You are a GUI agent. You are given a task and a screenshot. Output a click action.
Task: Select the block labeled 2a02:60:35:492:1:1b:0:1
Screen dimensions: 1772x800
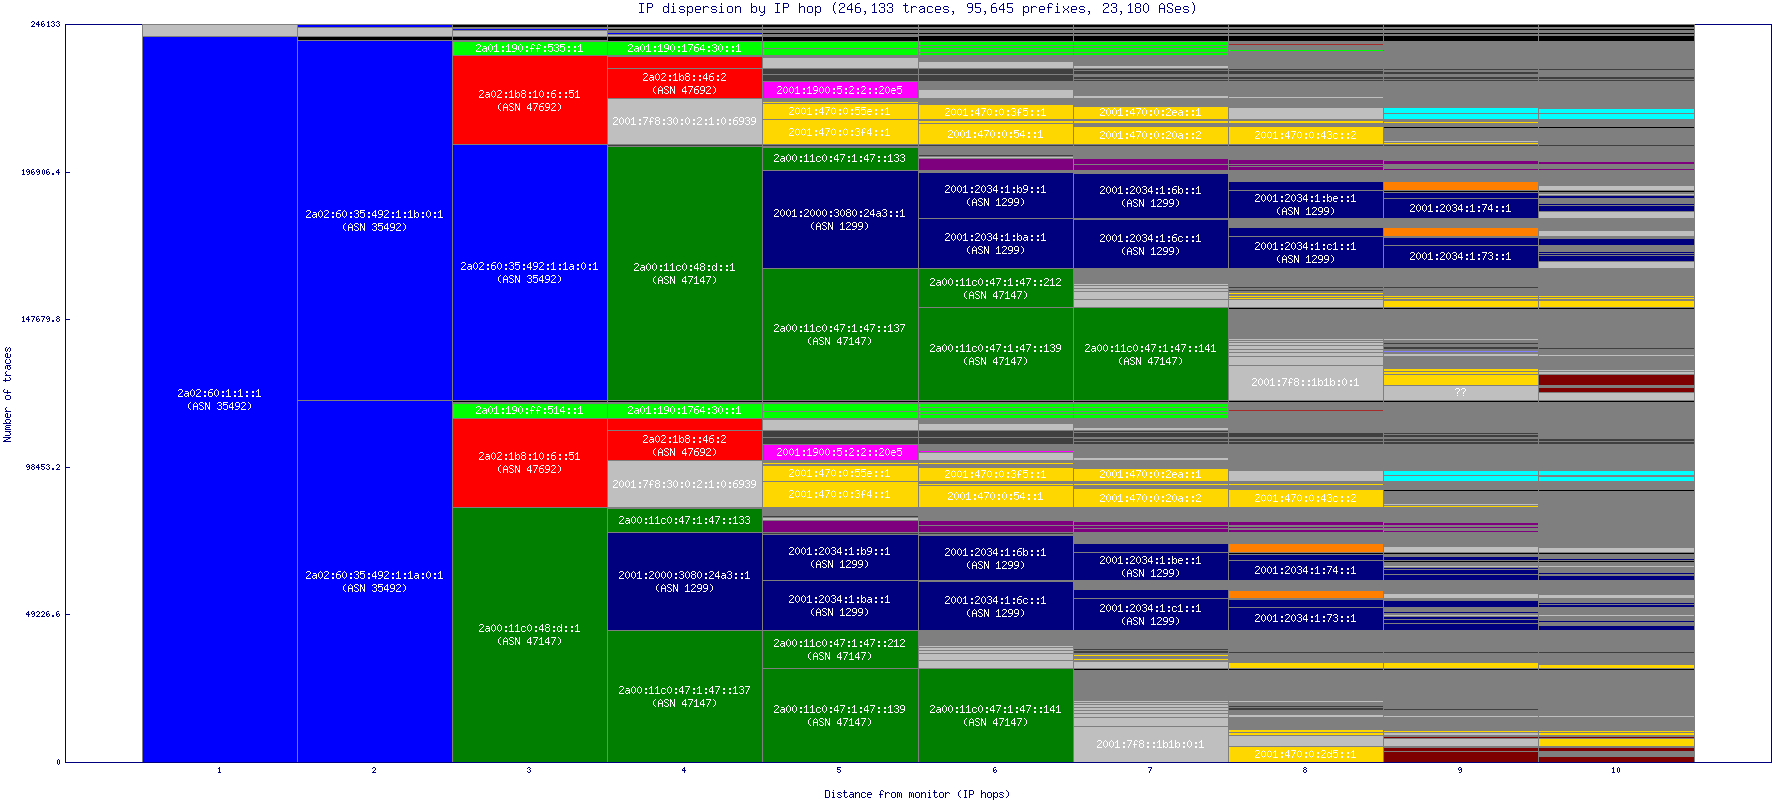click(375, 220)
